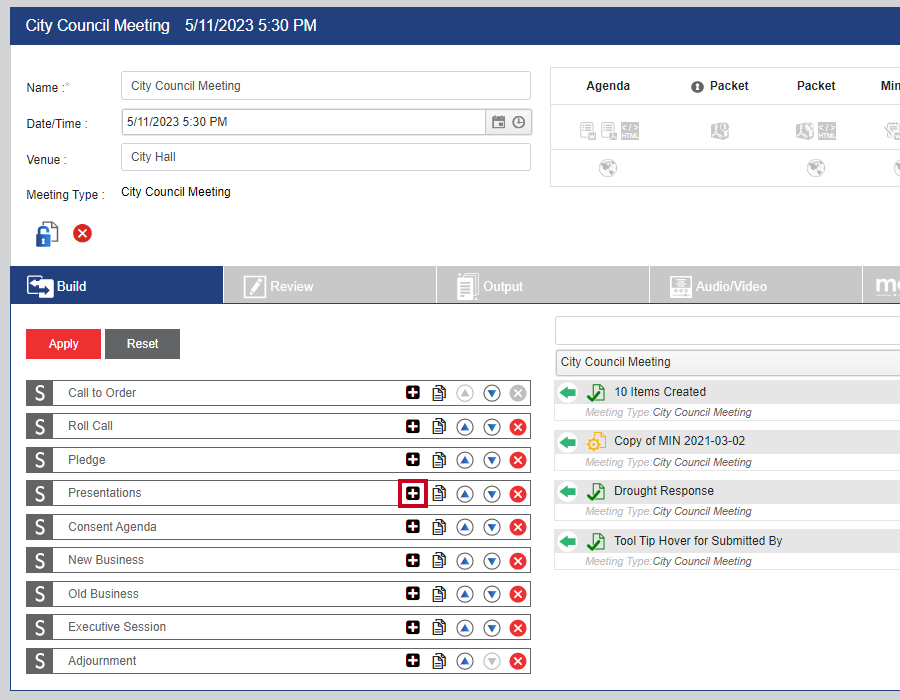The image size is (900, 700).
Task: Publish Agenda globe icon
Action: pos(608,168)
